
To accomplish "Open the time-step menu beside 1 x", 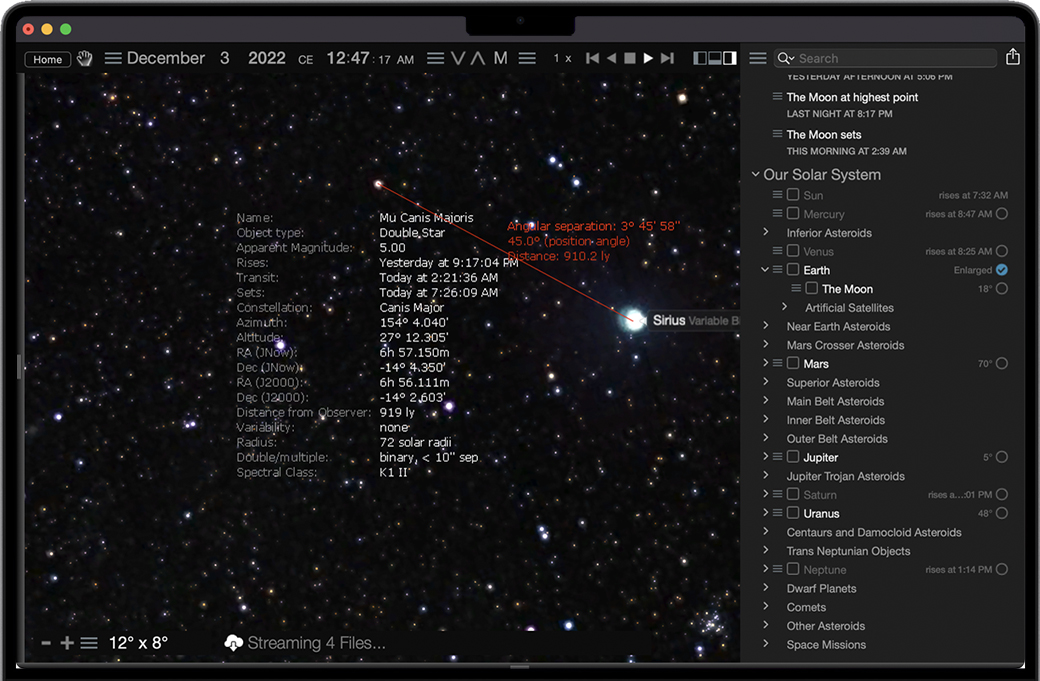I will tap(527, 59).
